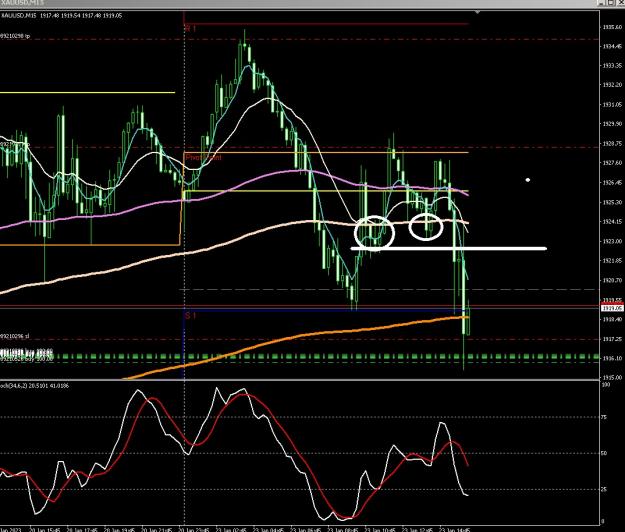Click stochastic scale level 100
Image resolution: width=625 pixels, height=532 pixels.
[606, 385]
